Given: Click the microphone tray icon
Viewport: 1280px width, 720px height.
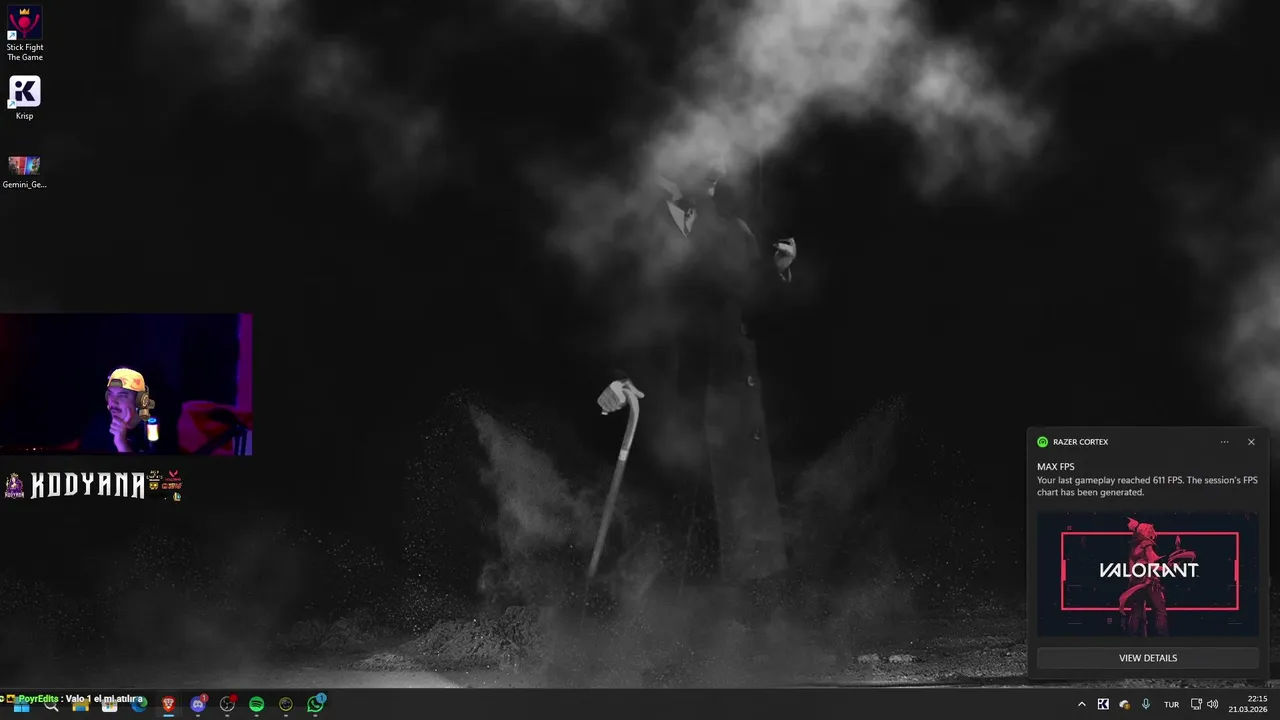Looking at the screenshot, I should point(1146,705).
